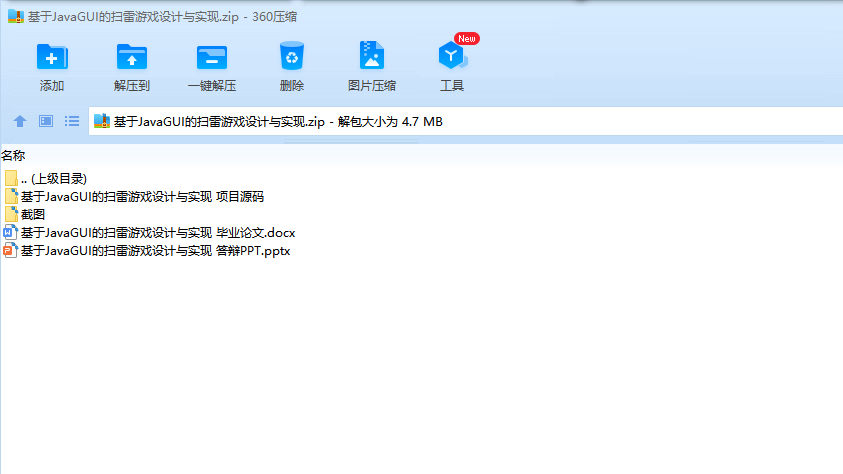Click the Word icon of 毕业论文.docx
Image resolution: width=843 pixels, height=474 pixels.
tap(10, 233)
